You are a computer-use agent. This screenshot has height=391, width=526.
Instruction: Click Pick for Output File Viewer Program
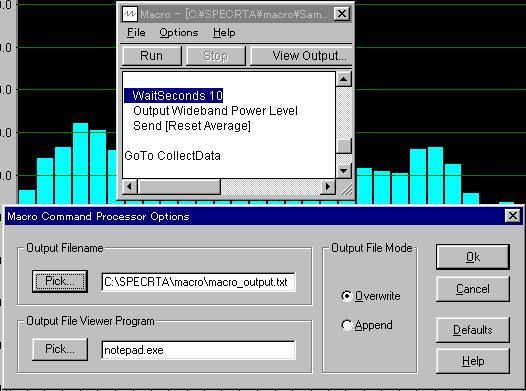[x=60, y=349]
